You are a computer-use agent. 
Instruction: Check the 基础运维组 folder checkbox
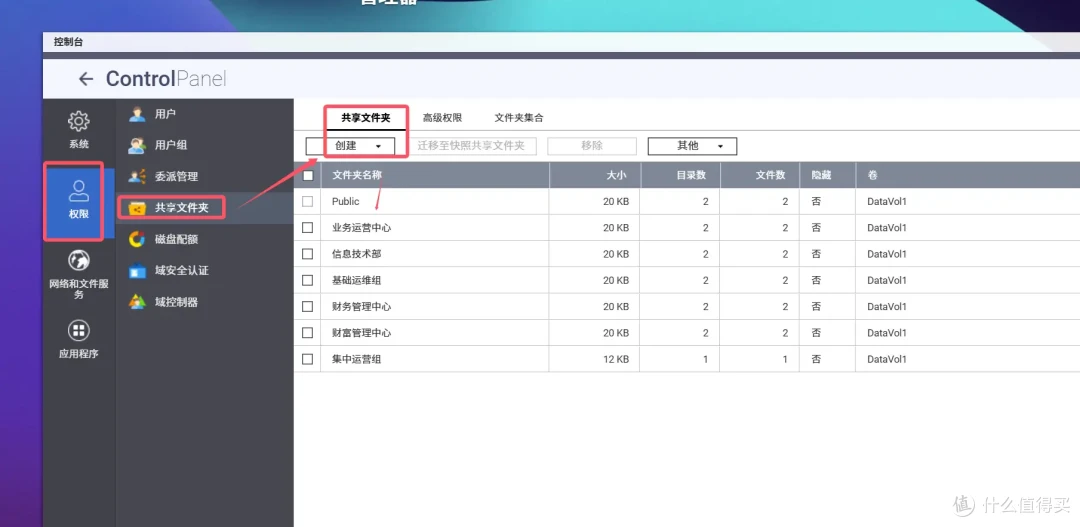pos(308,280)
